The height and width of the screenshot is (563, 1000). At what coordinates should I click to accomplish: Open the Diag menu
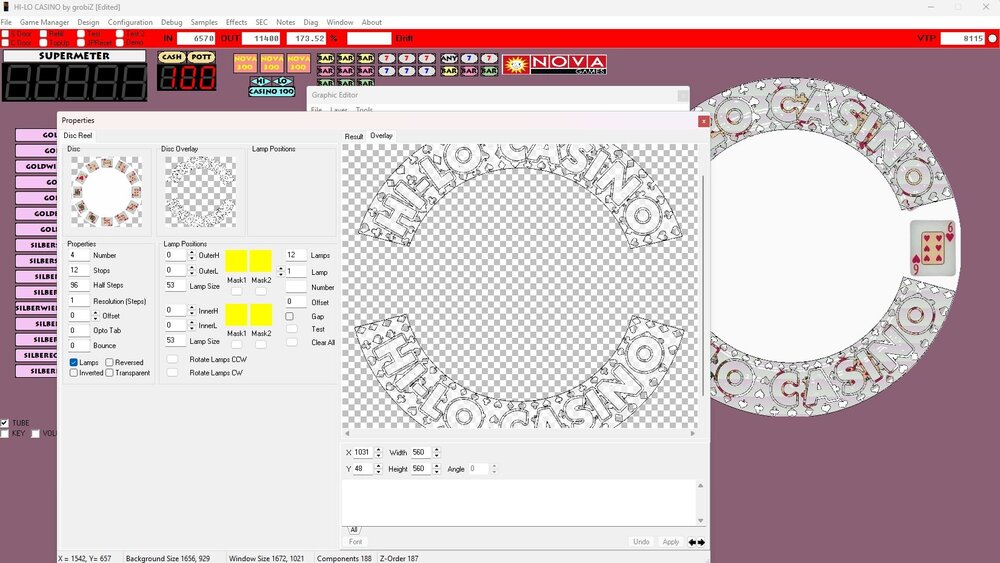click(311, 22)
